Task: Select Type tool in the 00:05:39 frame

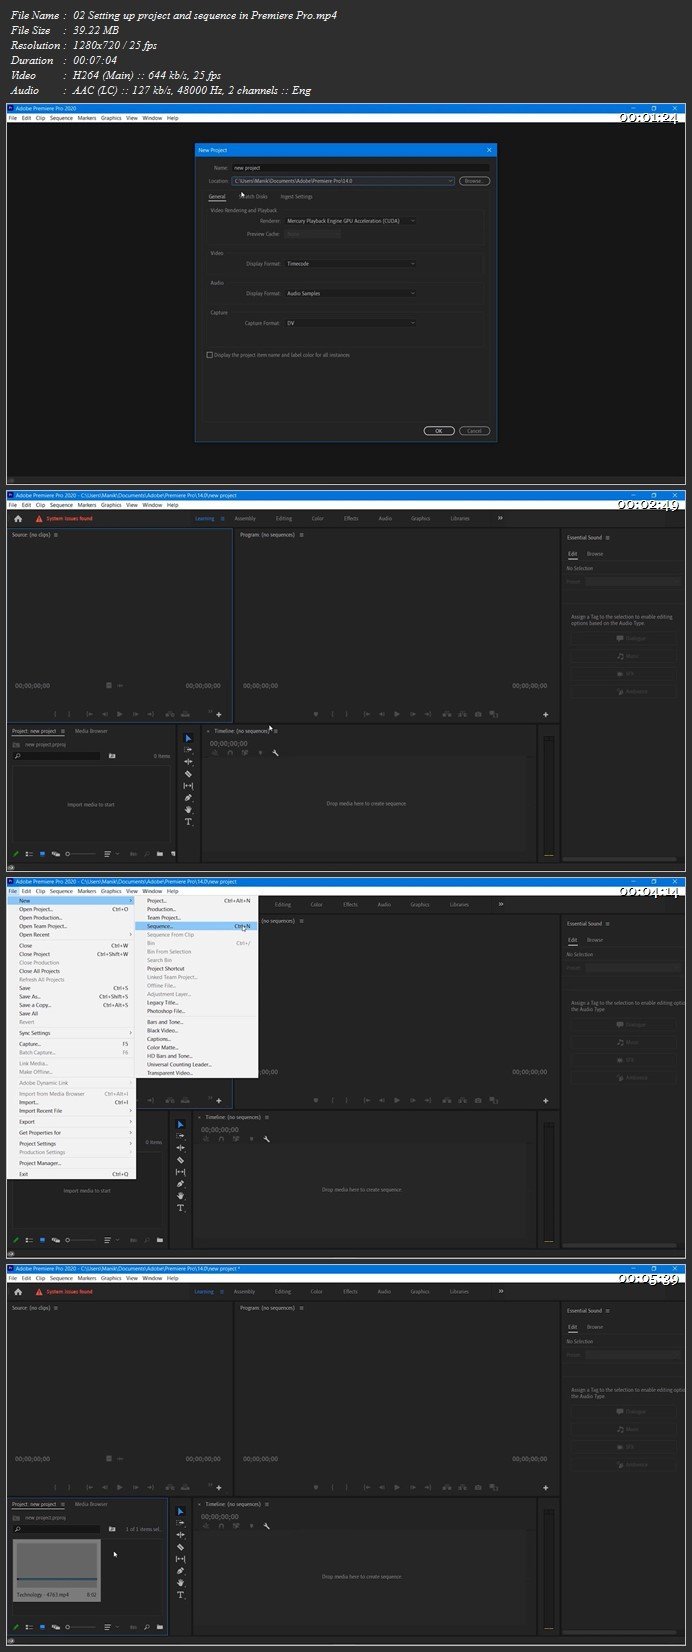Action: (181, 1595)
